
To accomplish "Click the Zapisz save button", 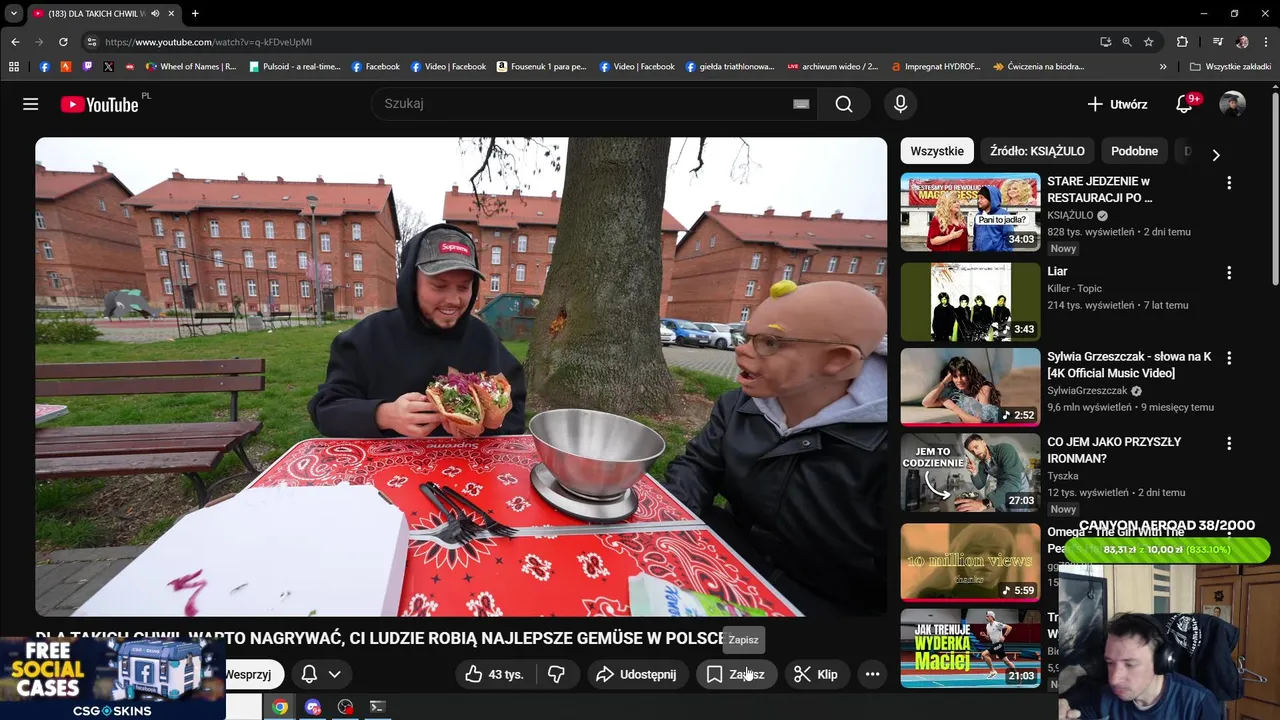I will point(735,674).
